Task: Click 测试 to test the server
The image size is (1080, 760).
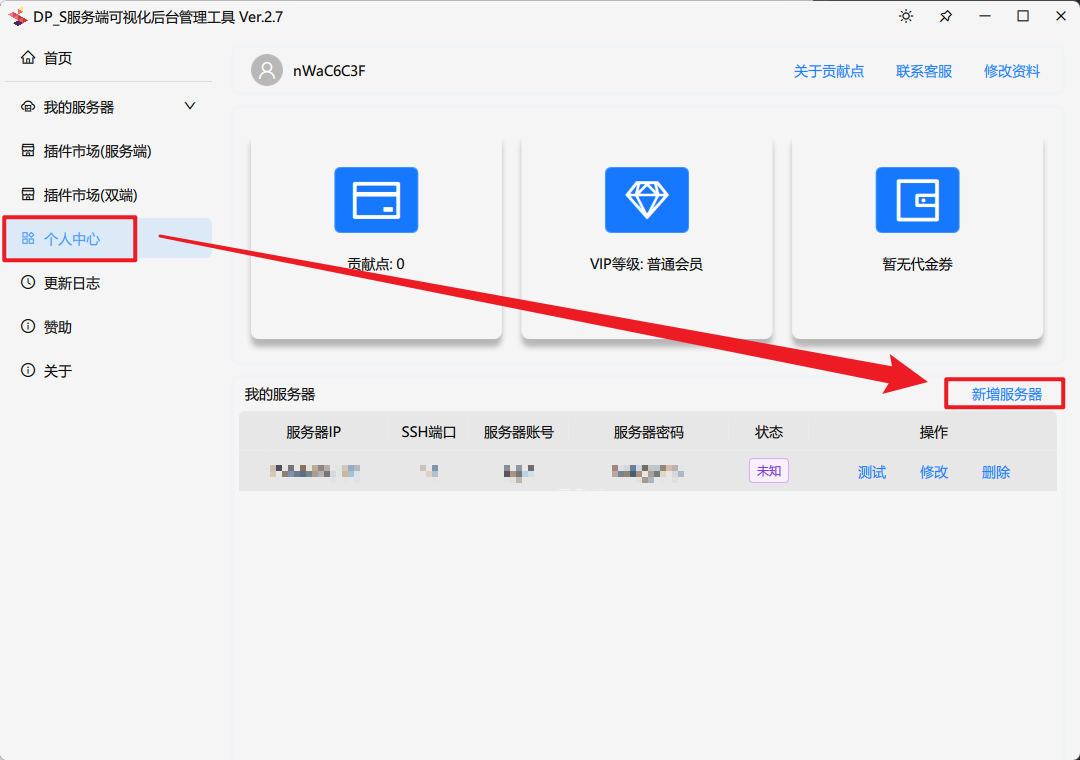Action: tap(872, 472)
